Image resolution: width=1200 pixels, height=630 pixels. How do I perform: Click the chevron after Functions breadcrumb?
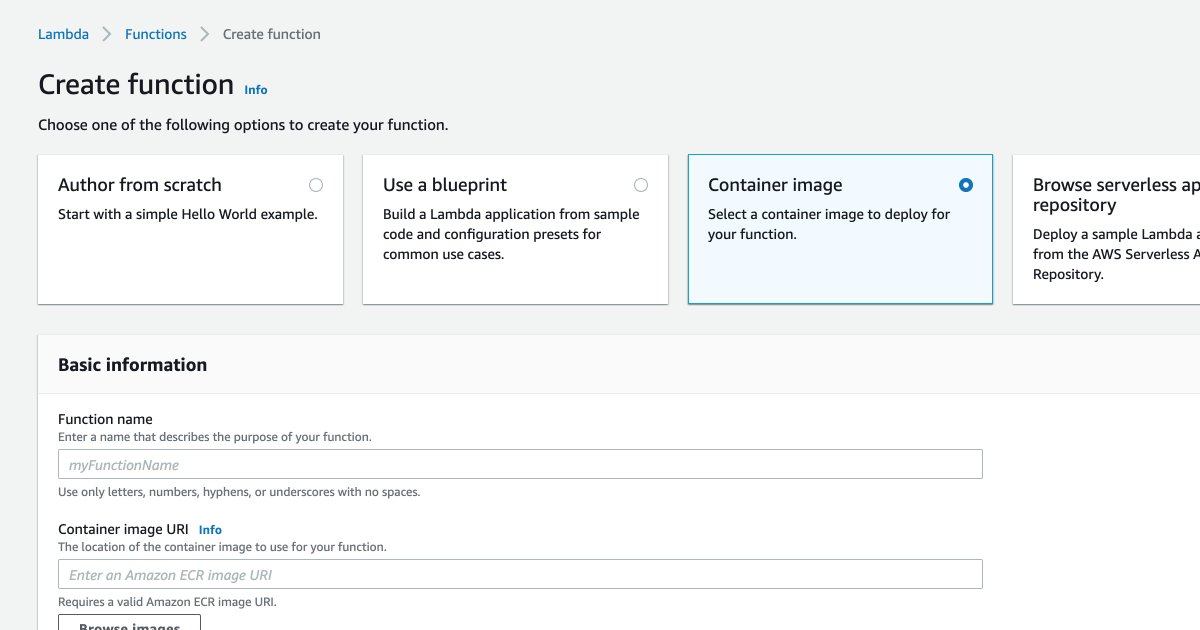pos(205,34)
